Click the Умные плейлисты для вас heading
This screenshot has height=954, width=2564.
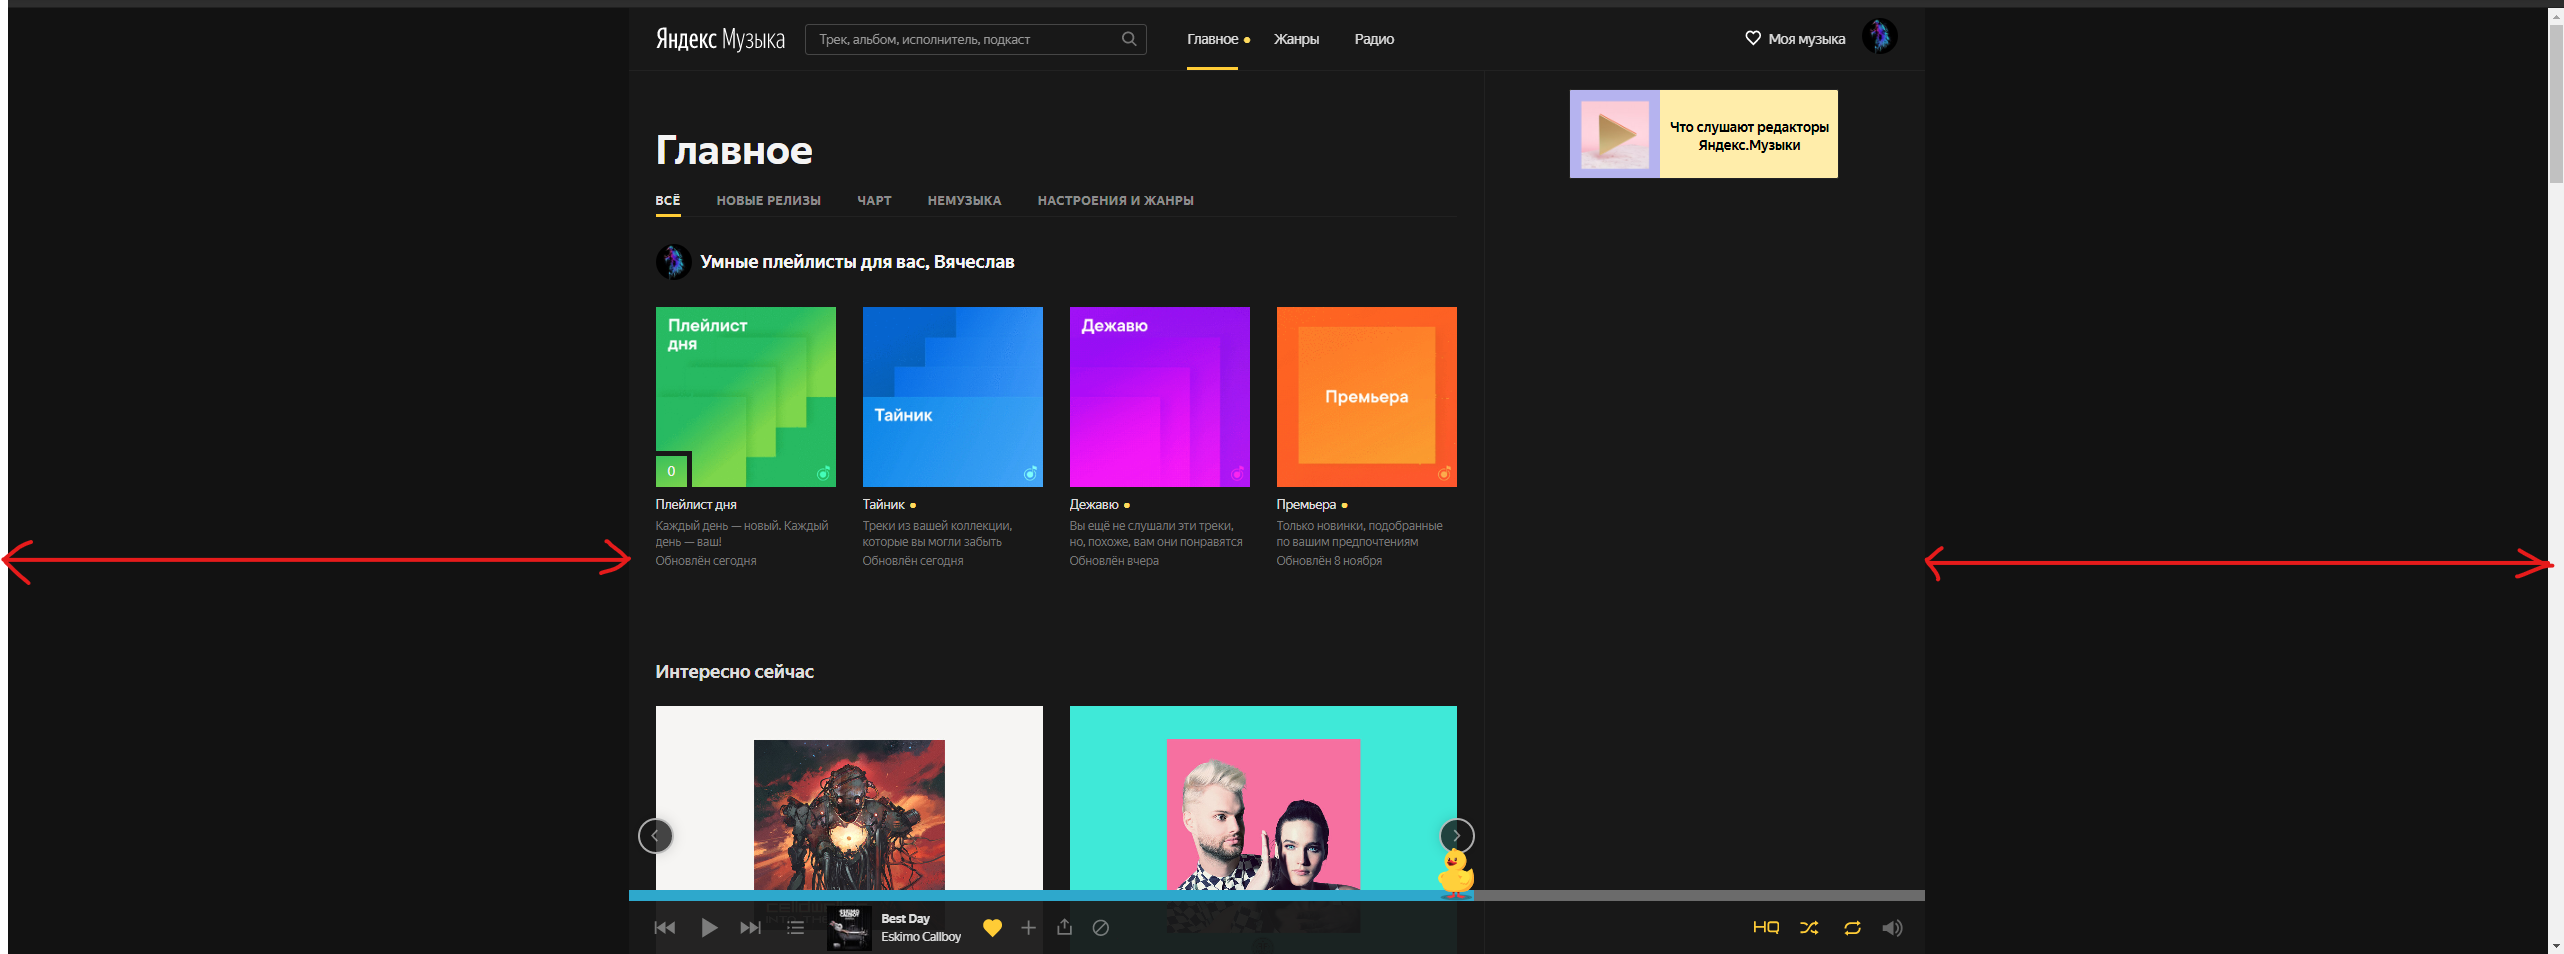pyautogui.click(x=857, y=262)
